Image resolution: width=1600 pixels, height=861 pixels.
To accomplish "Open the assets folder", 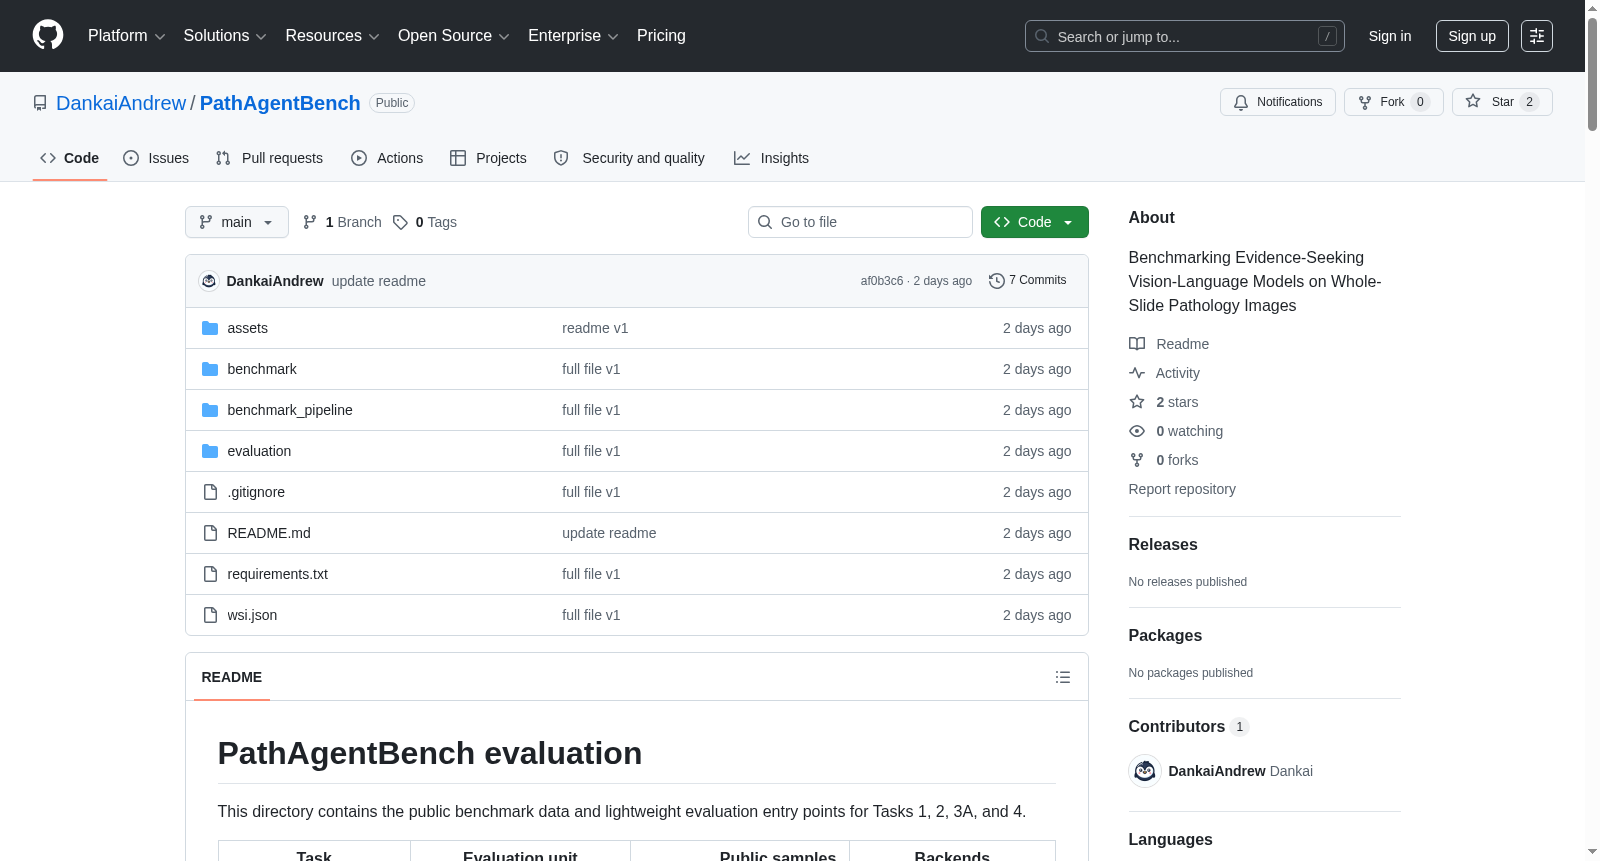I will pos(247,328).
